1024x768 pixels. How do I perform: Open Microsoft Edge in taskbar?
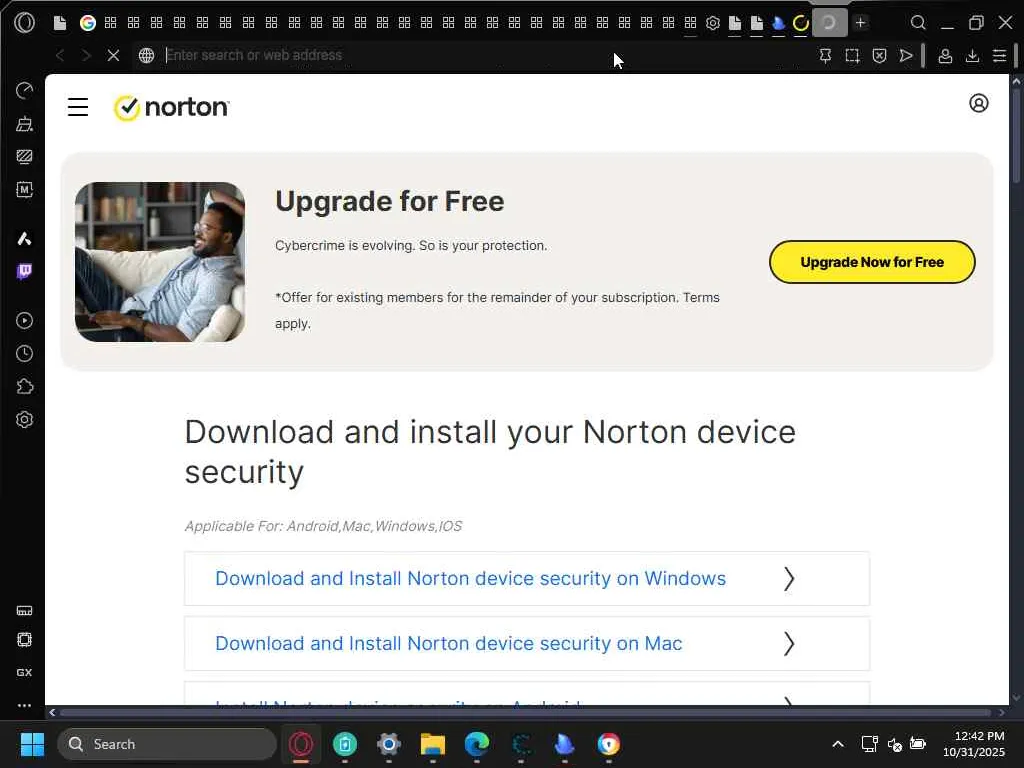point(477,744)
